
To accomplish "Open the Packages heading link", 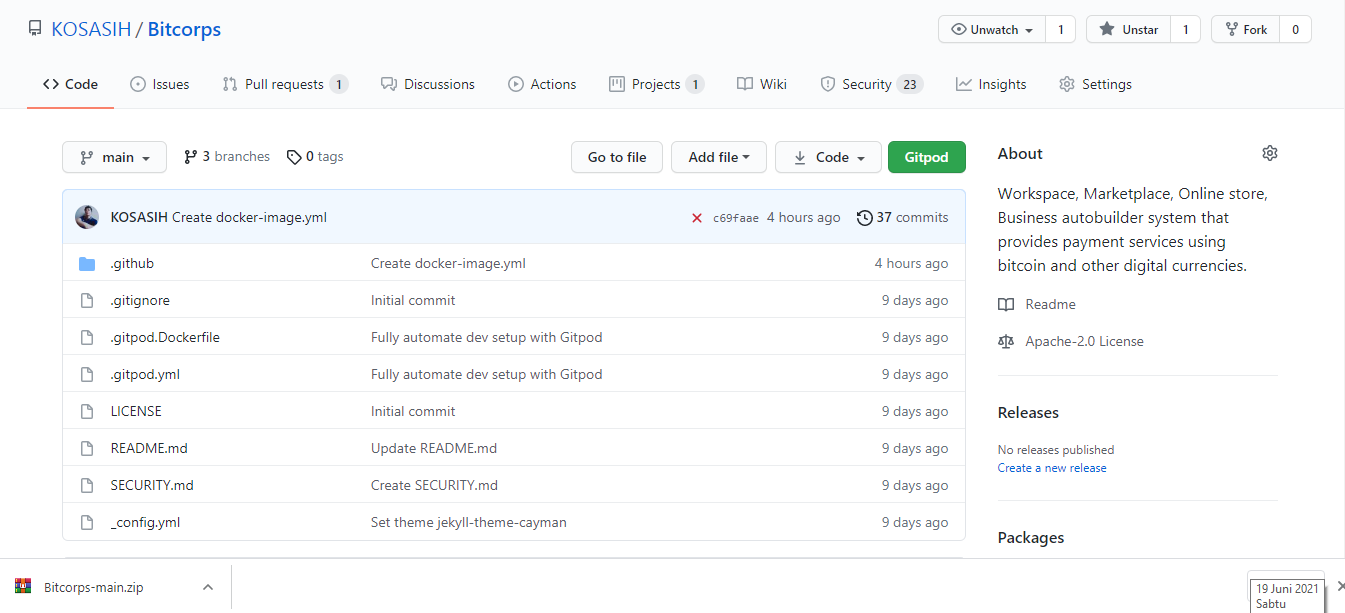I will [1031, 537].
